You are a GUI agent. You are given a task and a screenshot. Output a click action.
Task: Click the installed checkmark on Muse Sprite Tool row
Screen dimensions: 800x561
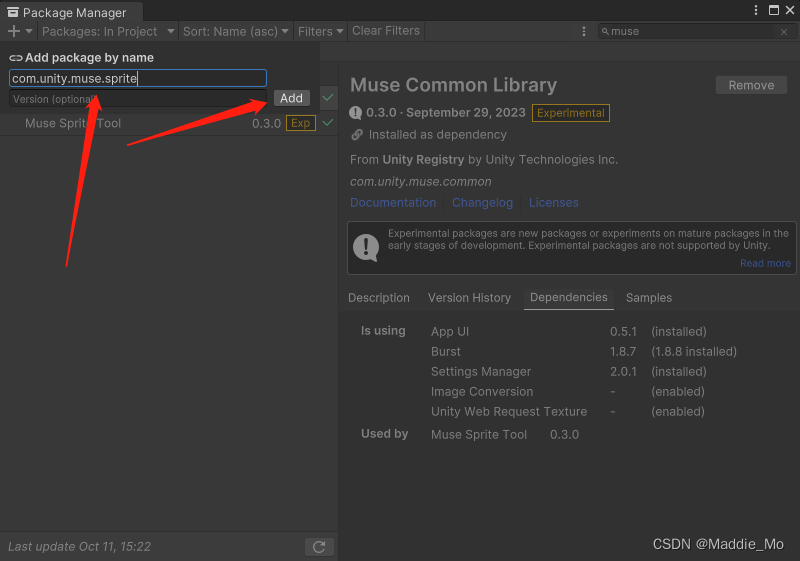328,122
